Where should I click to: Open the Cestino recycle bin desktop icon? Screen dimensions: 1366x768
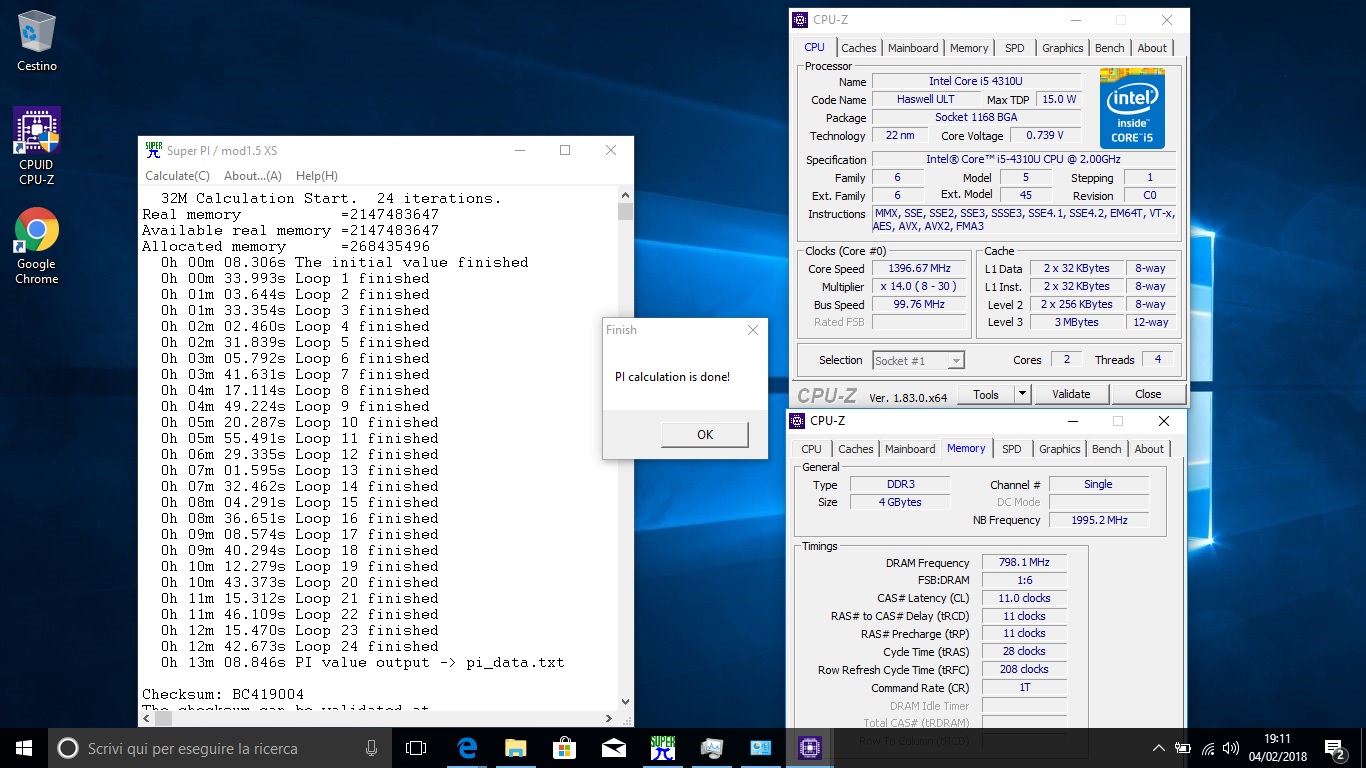click(37, 41)
